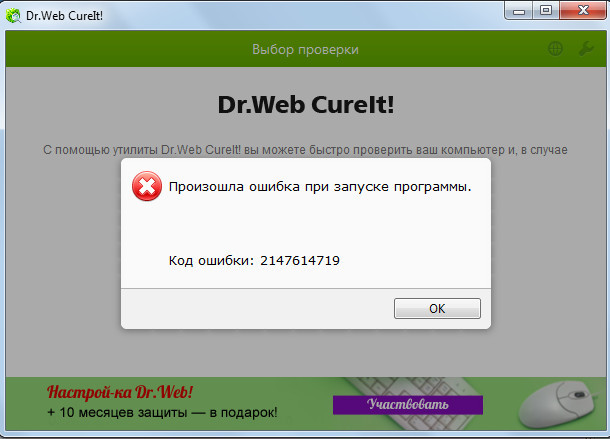Click the red error cross icon
The width and height of the screenshot is (610, 439).
tap(147, 187)
